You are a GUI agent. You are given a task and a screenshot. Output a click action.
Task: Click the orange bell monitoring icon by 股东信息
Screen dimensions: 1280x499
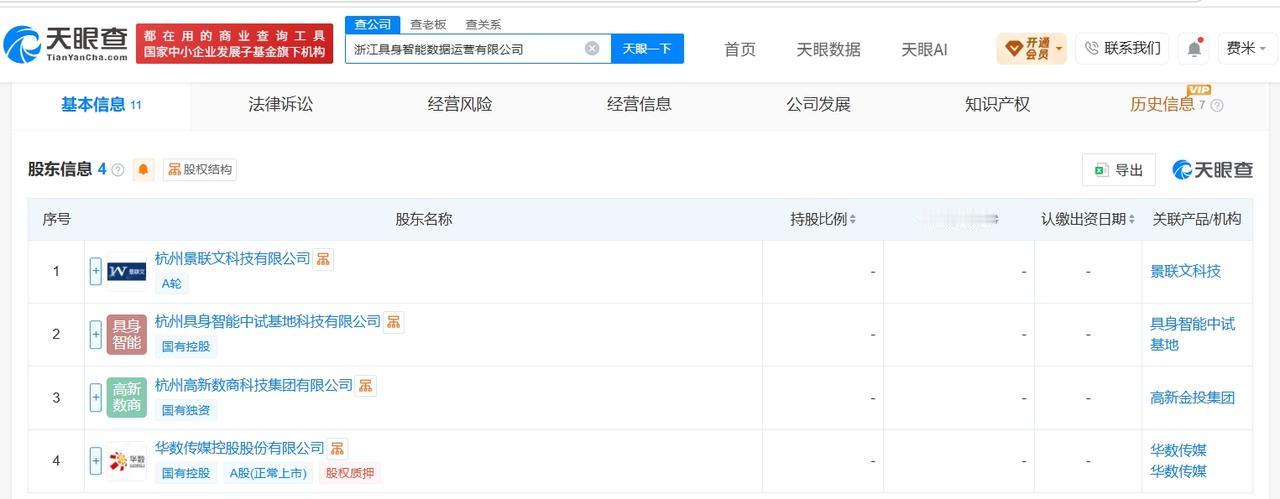click(144, 170)
